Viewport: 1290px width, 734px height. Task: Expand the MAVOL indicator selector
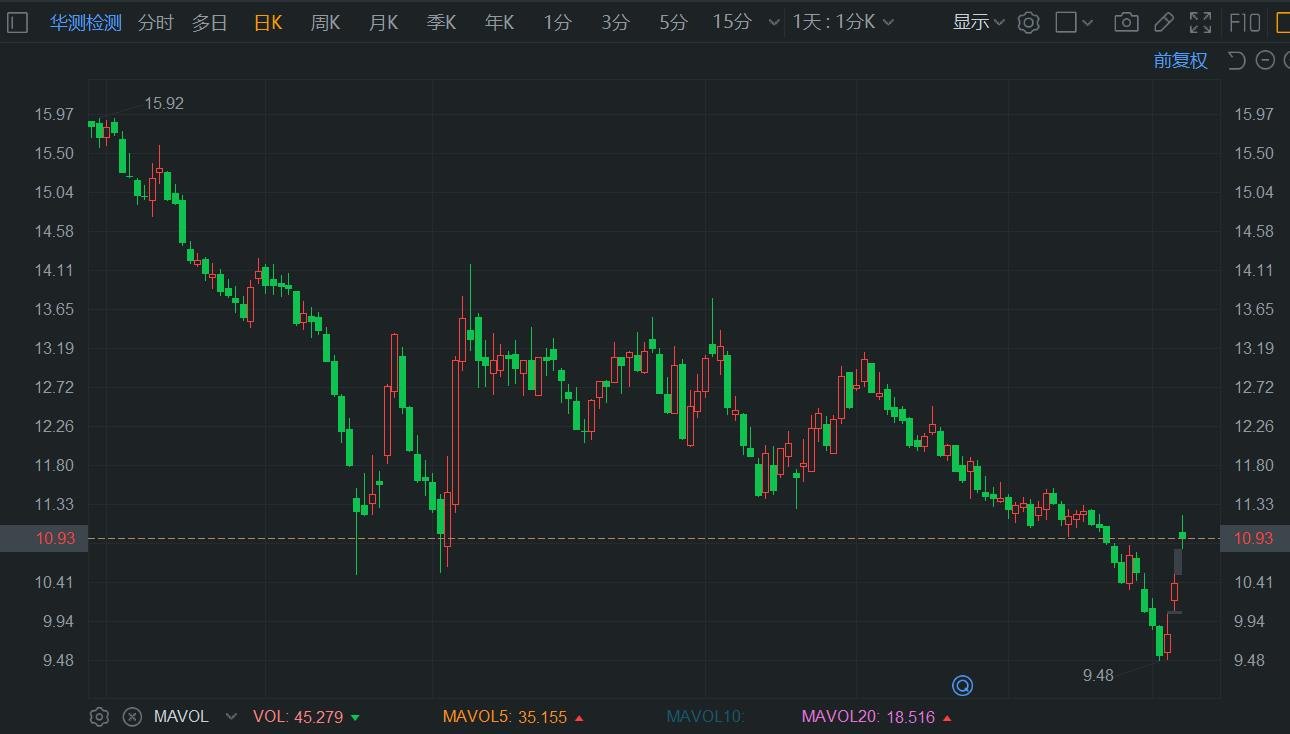click(x=231, y=716)
